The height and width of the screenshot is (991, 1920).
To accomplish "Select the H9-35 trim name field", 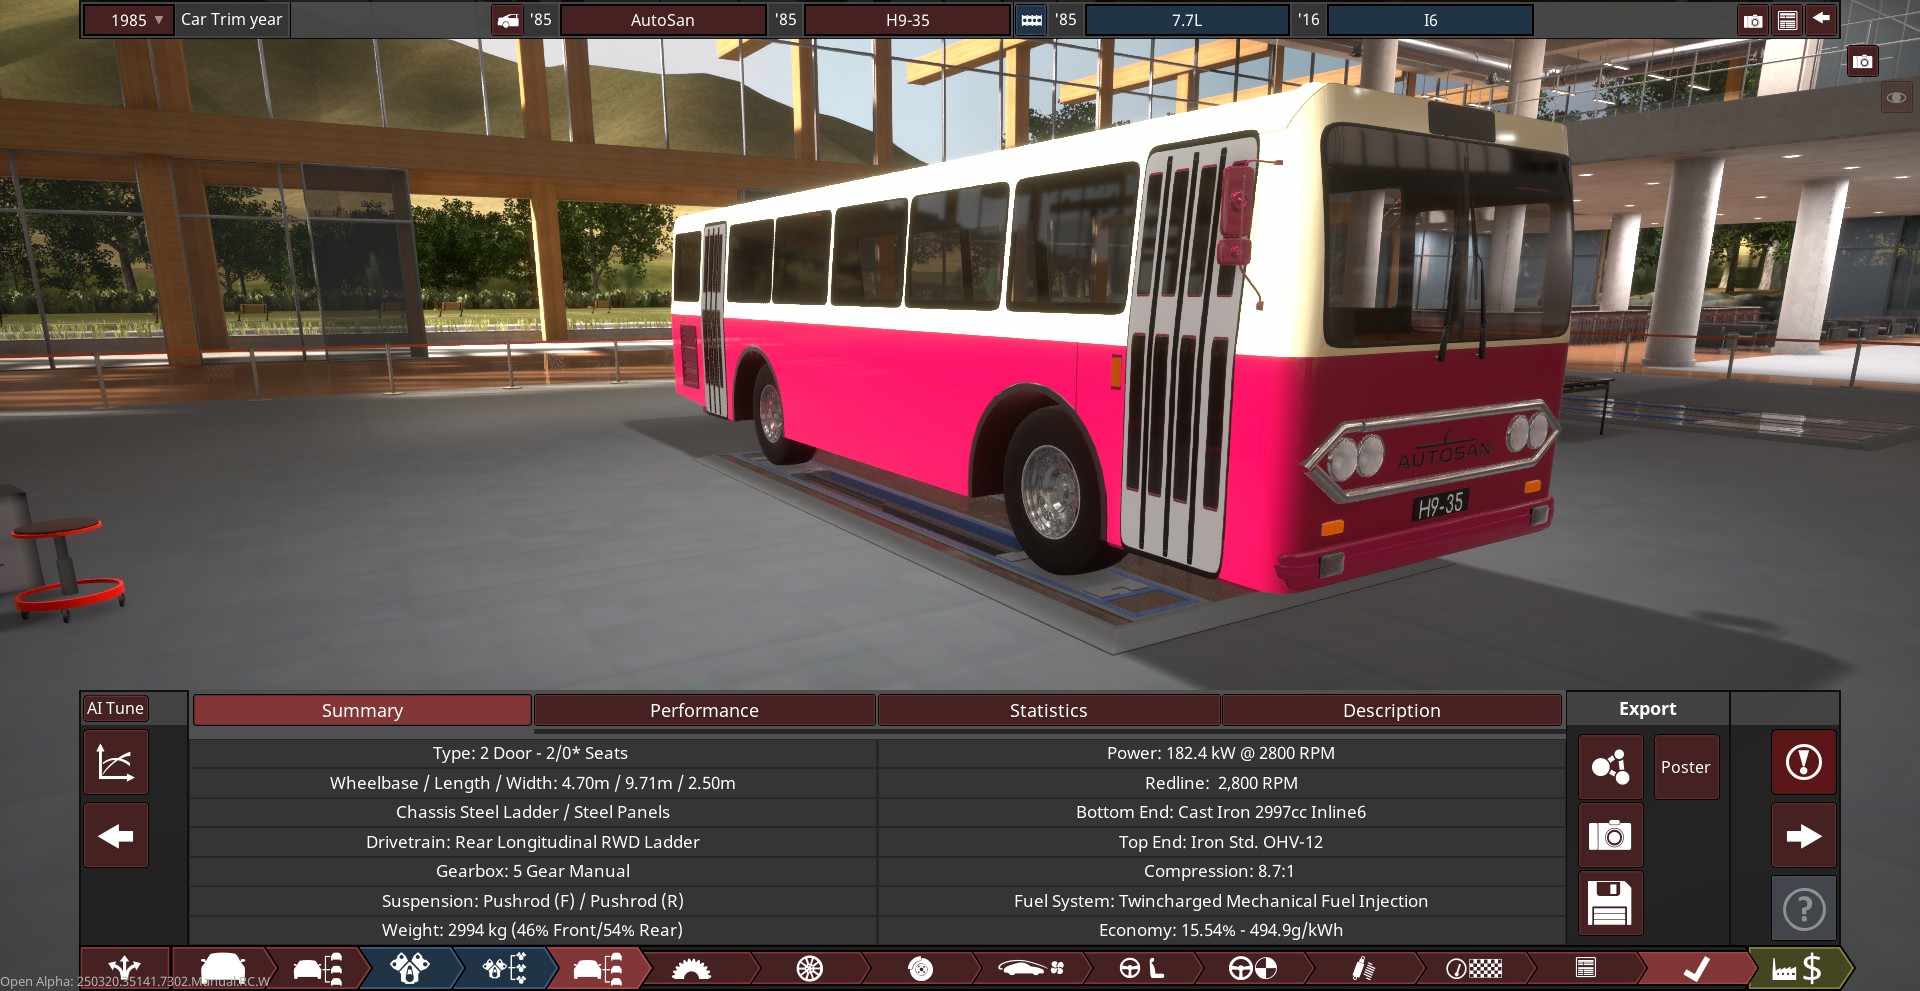I will [x=907, y=20].
